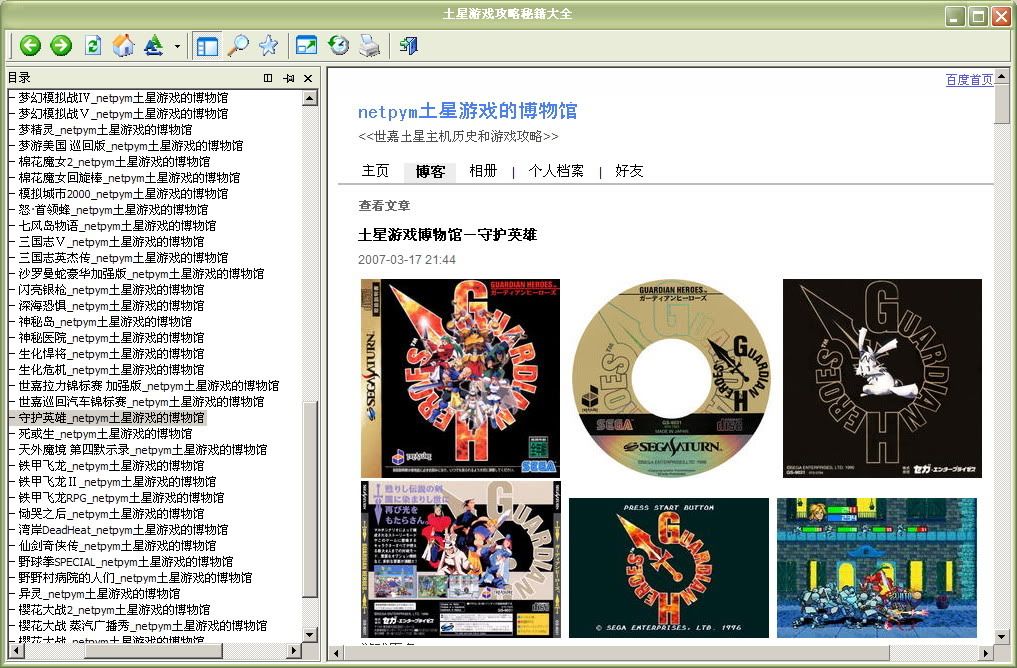
Task: Open the 百度首页 link
Action: (969, 80)
